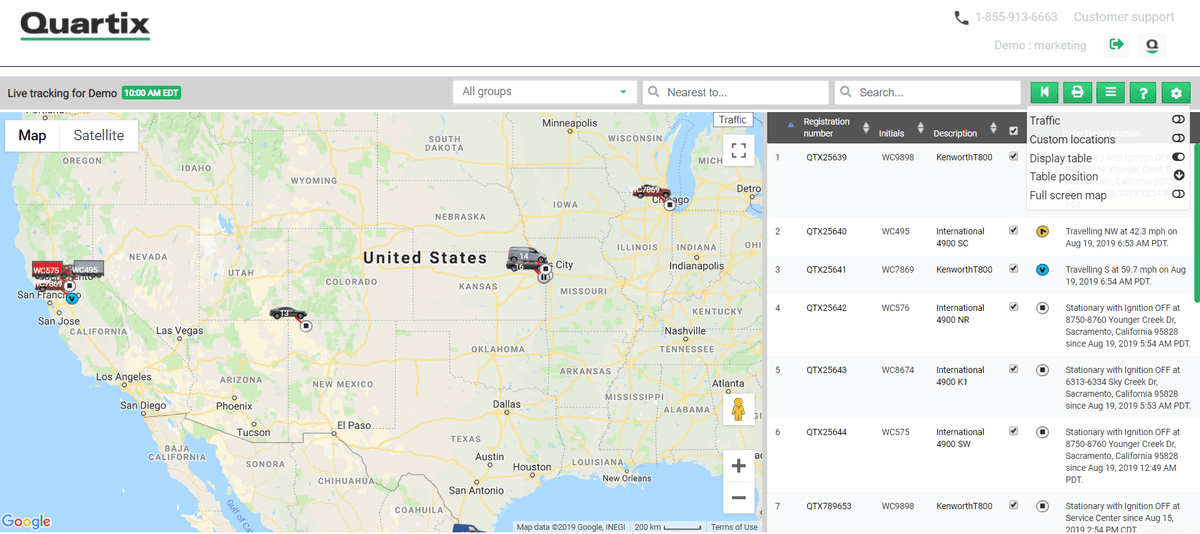Zoom in on the map
1200x534 pixels.
click(x=739, y=465)
